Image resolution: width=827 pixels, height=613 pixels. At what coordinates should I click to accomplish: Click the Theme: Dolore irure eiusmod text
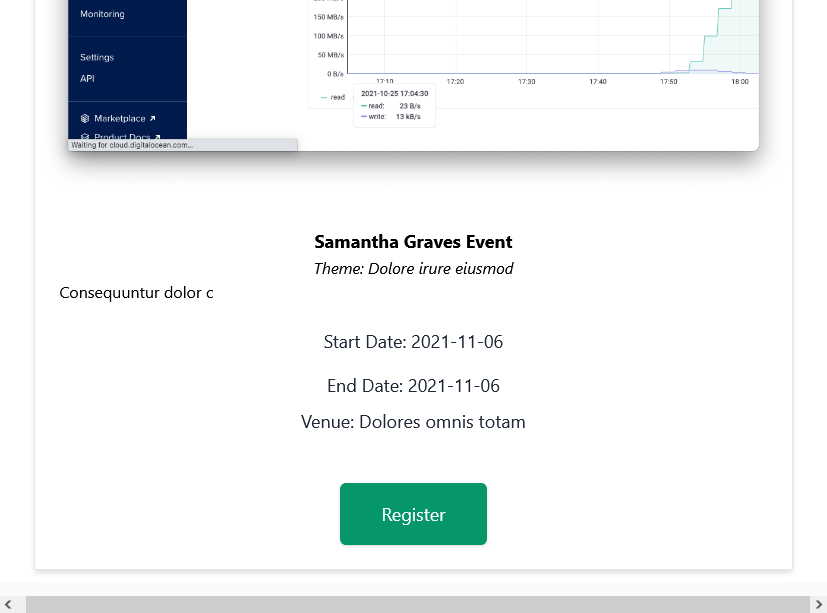[413, 269]
